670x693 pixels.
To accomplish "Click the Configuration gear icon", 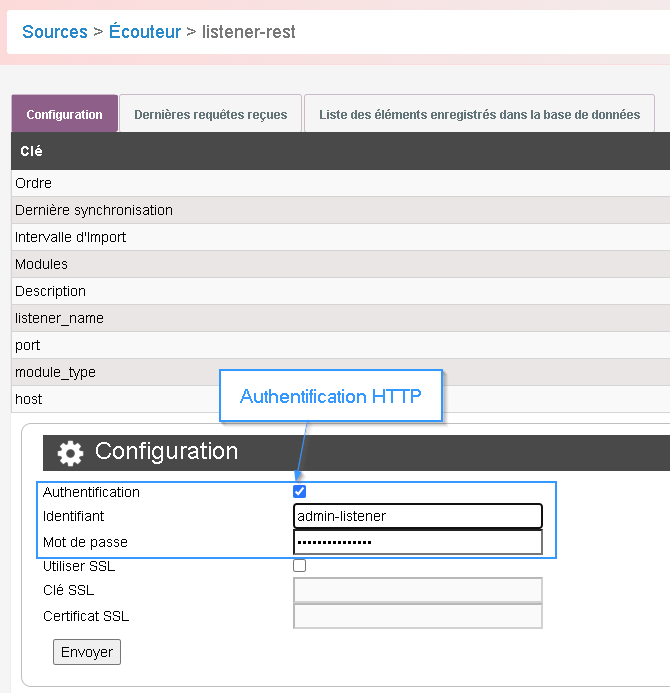I will coord(70,453).
